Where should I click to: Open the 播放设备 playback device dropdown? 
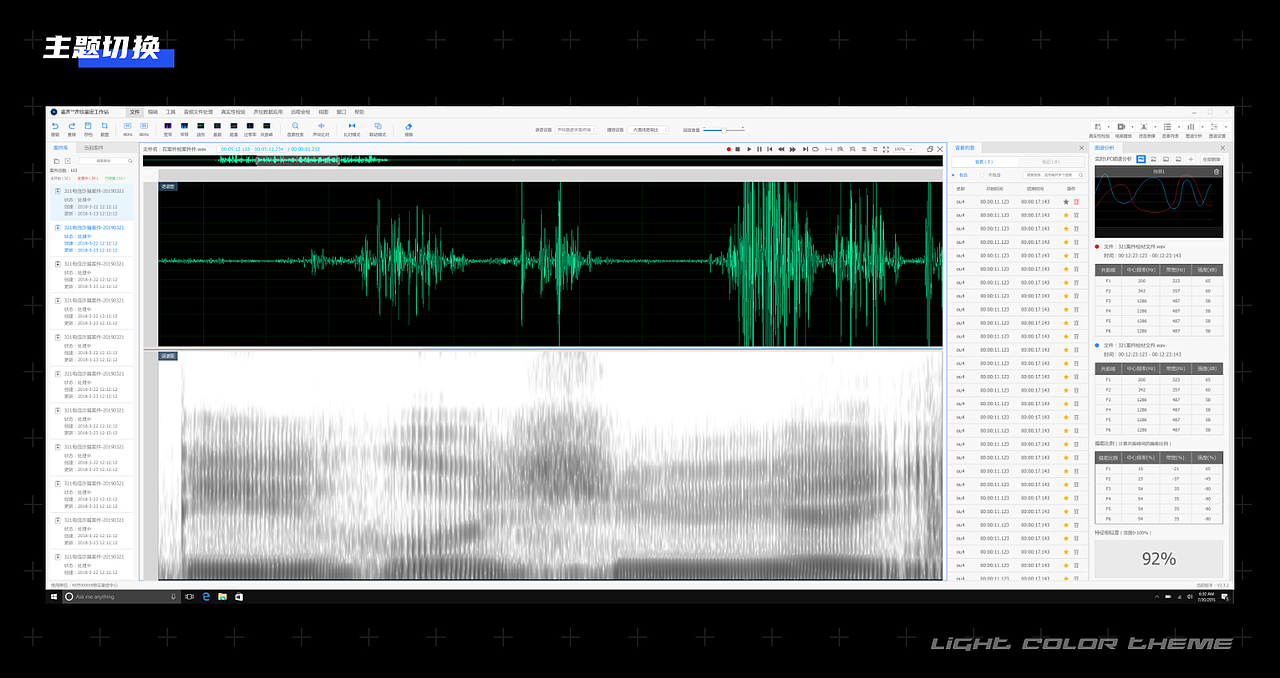[x=648, y=129]
